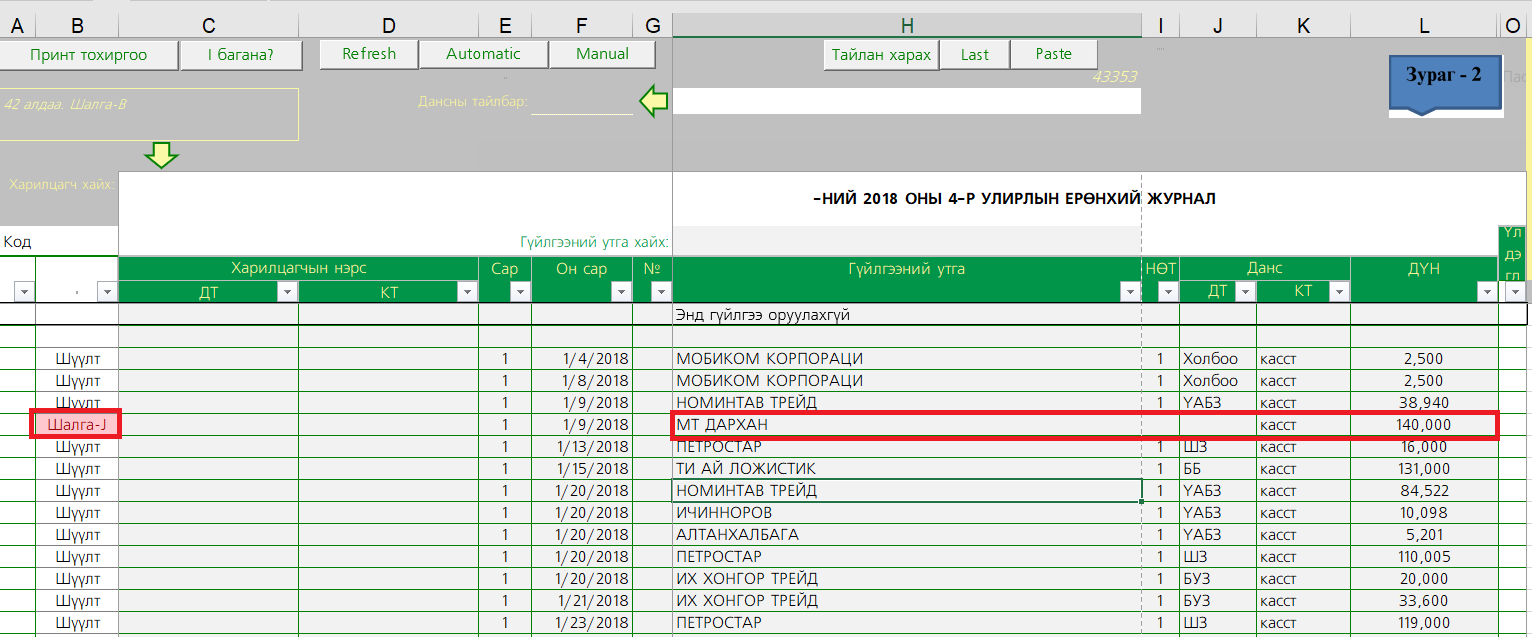Image resolution: width=1532 pixels, height=637 pixels.
Task: Click the Last button
Action: (x=974, y=55)
